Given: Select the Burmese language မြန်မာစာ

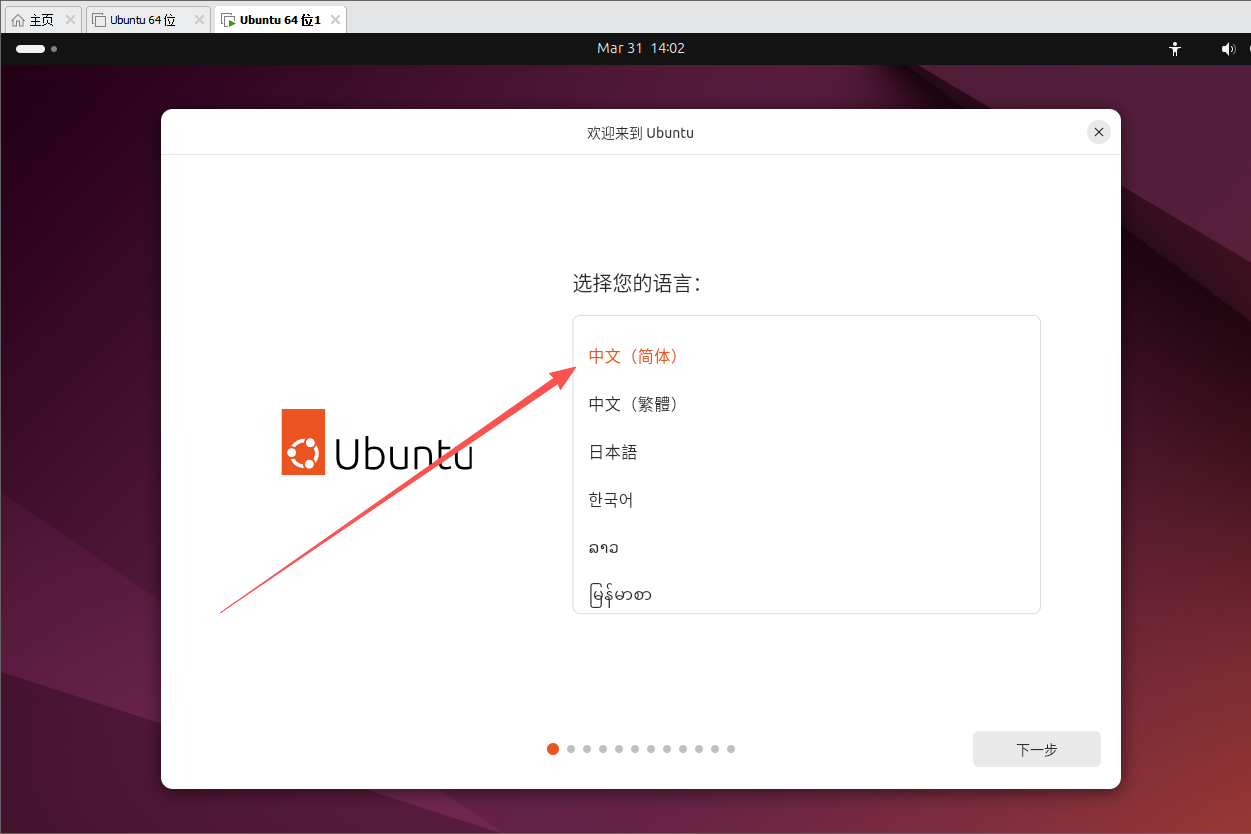Looking at the screenshot, I should tap(806, 594).
